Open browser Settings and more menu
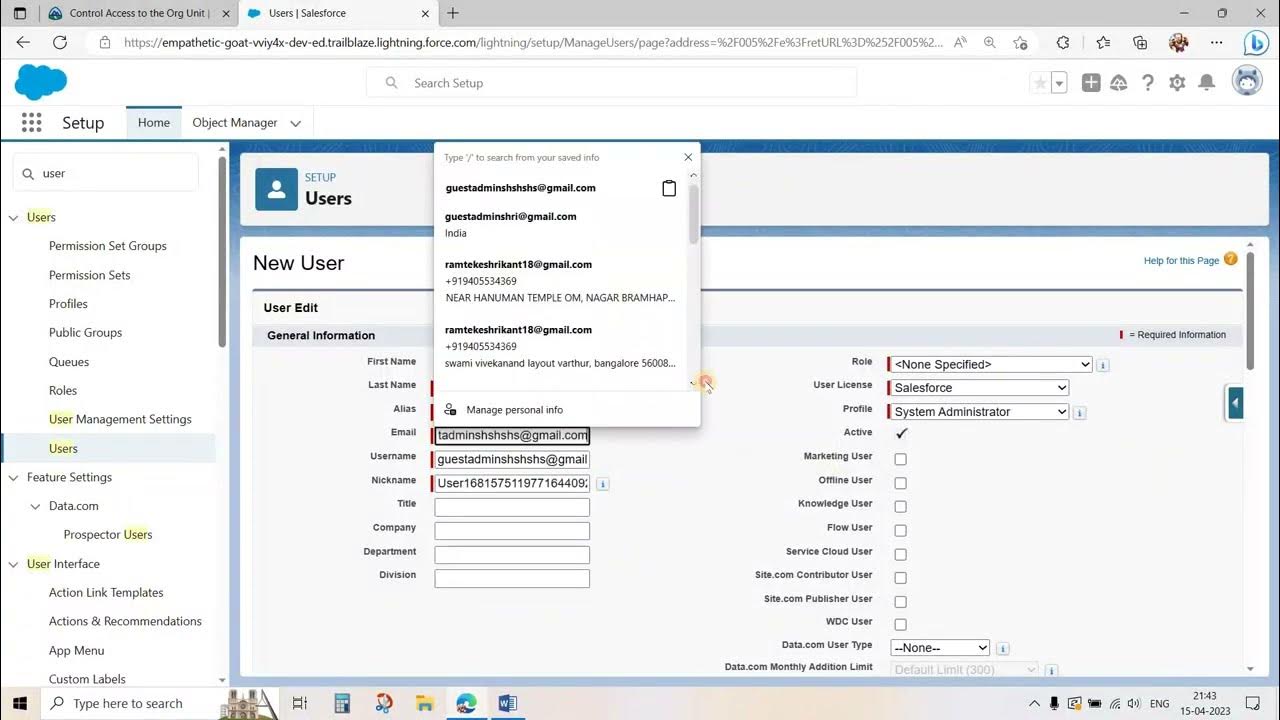 click(x=1217, y=43)
